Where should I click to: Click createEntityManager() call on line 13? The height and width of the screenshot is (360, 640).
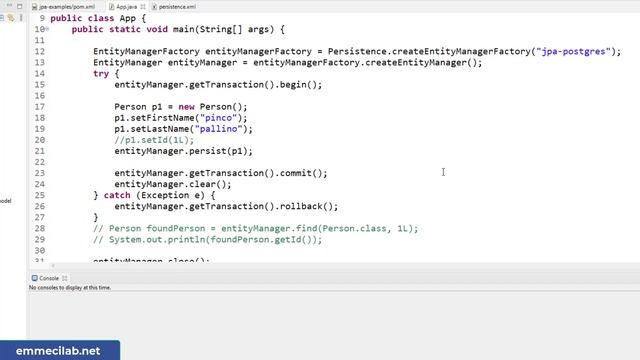tap(421, 62)
